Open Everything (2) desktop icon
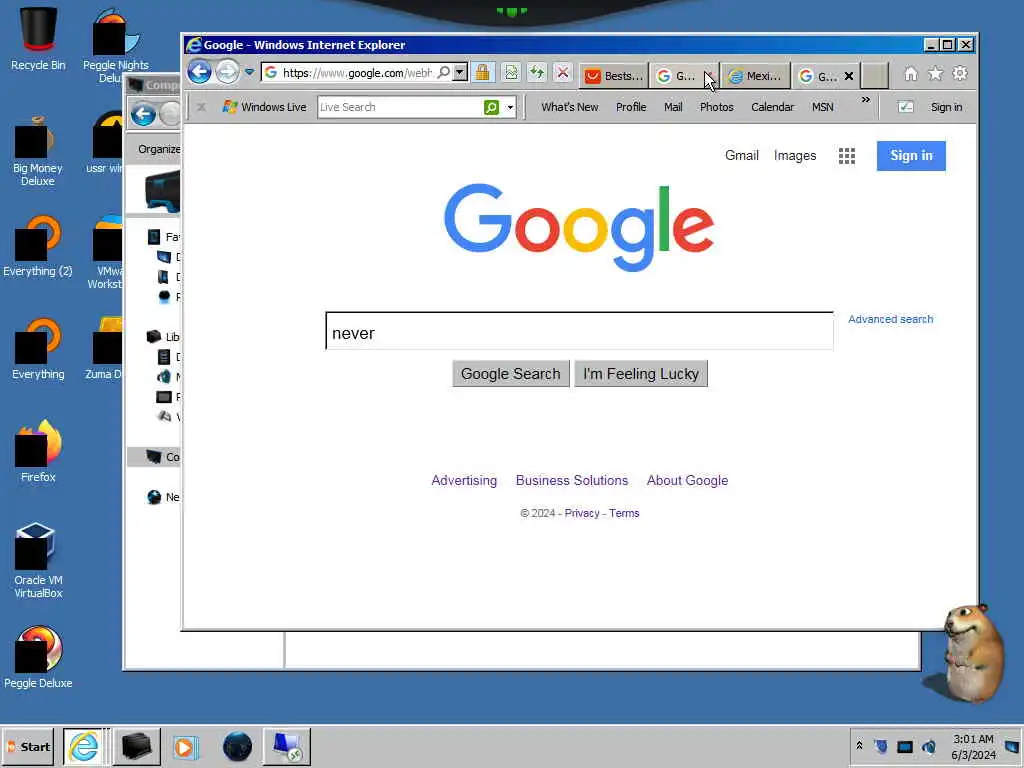 (38, 247)
